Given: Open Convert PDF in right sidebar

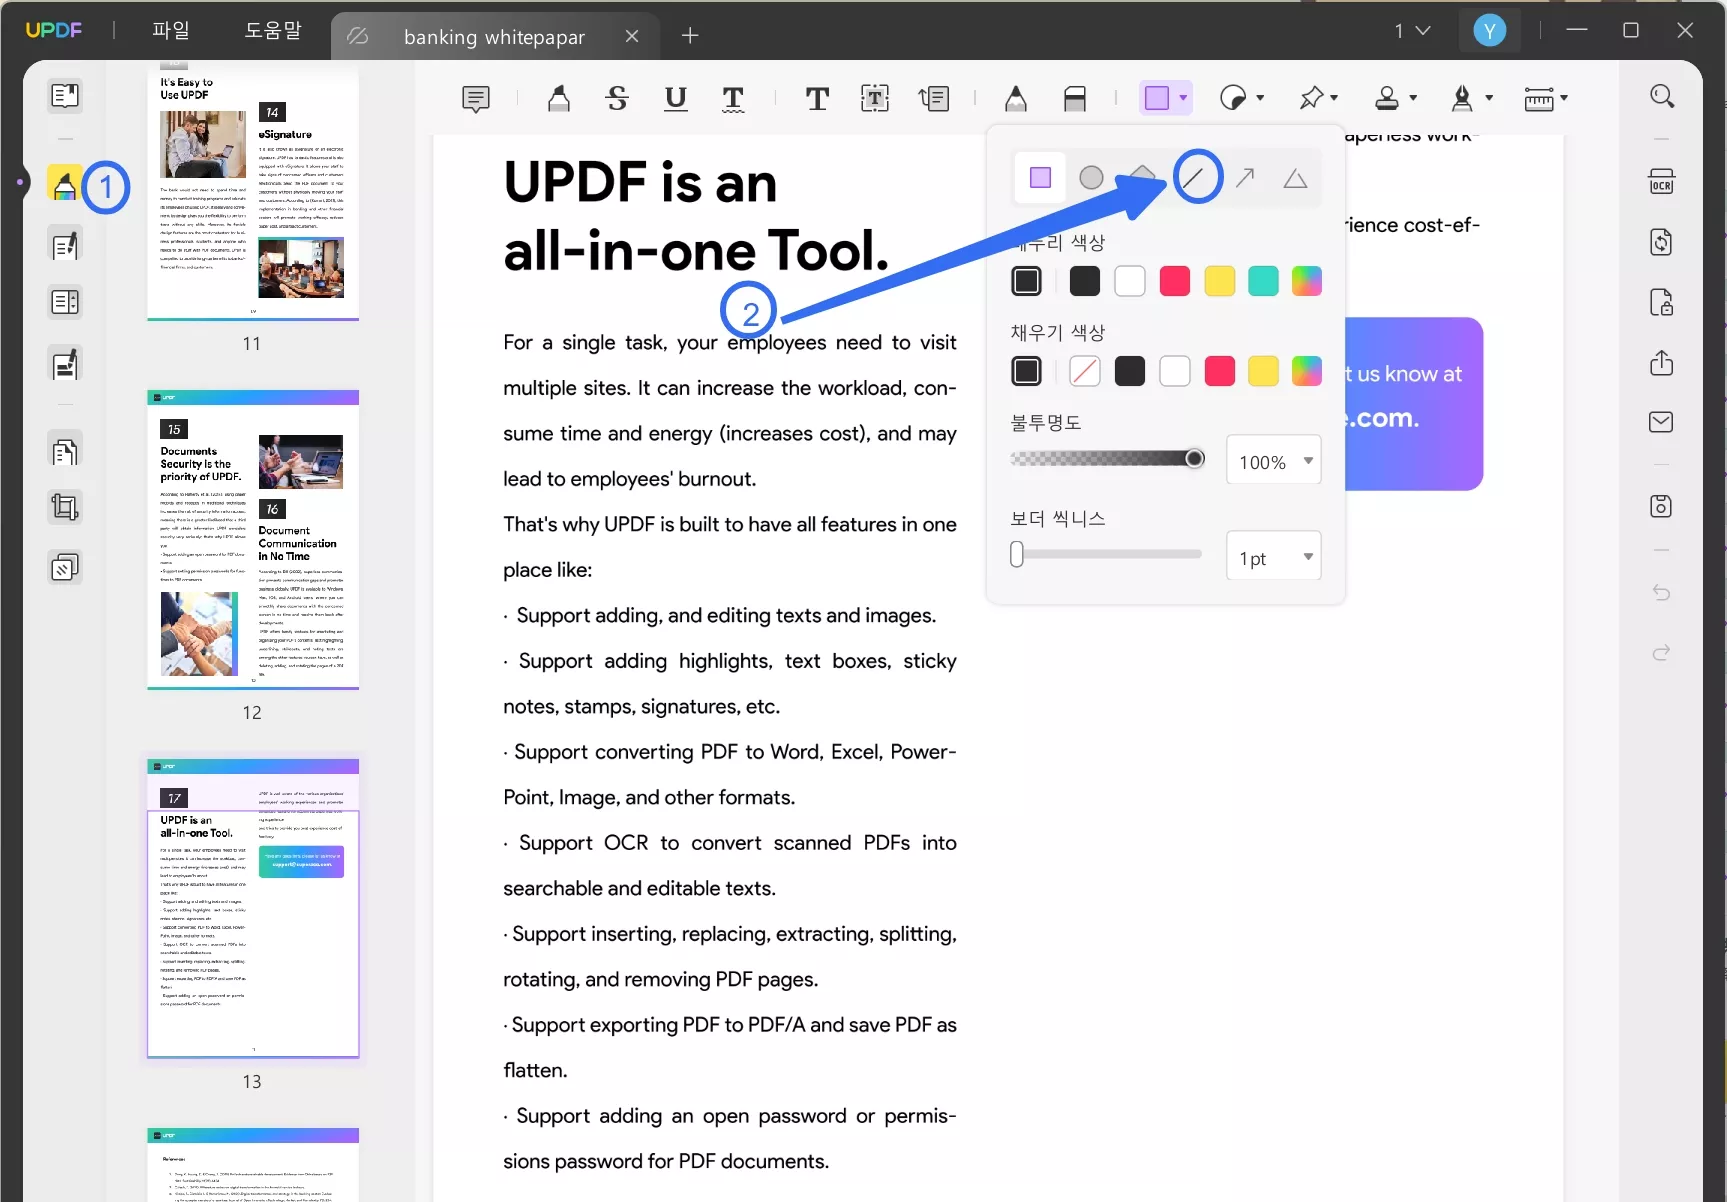Looking at the screenshot, I should pyautogui.click(x=1662, y=242).
